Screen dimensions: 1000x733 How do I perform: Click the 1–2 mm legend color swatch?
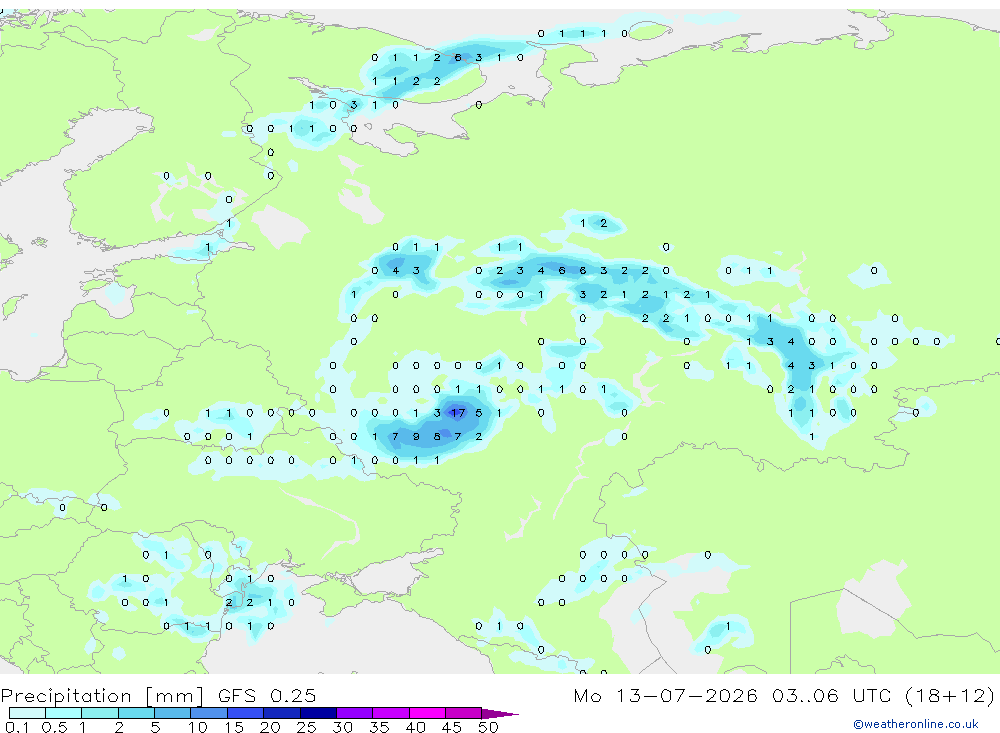point(100,713)
